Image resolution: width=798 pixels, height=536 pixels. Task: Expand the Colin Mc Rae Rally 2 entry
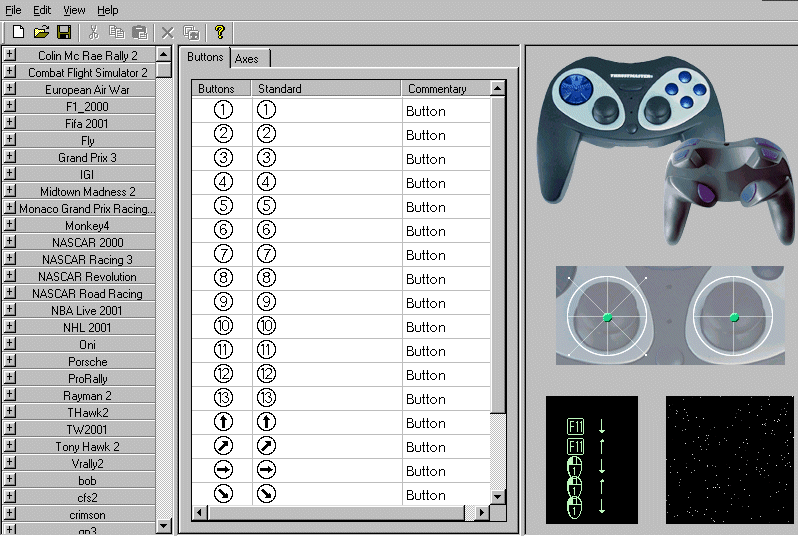pos(9,55)
